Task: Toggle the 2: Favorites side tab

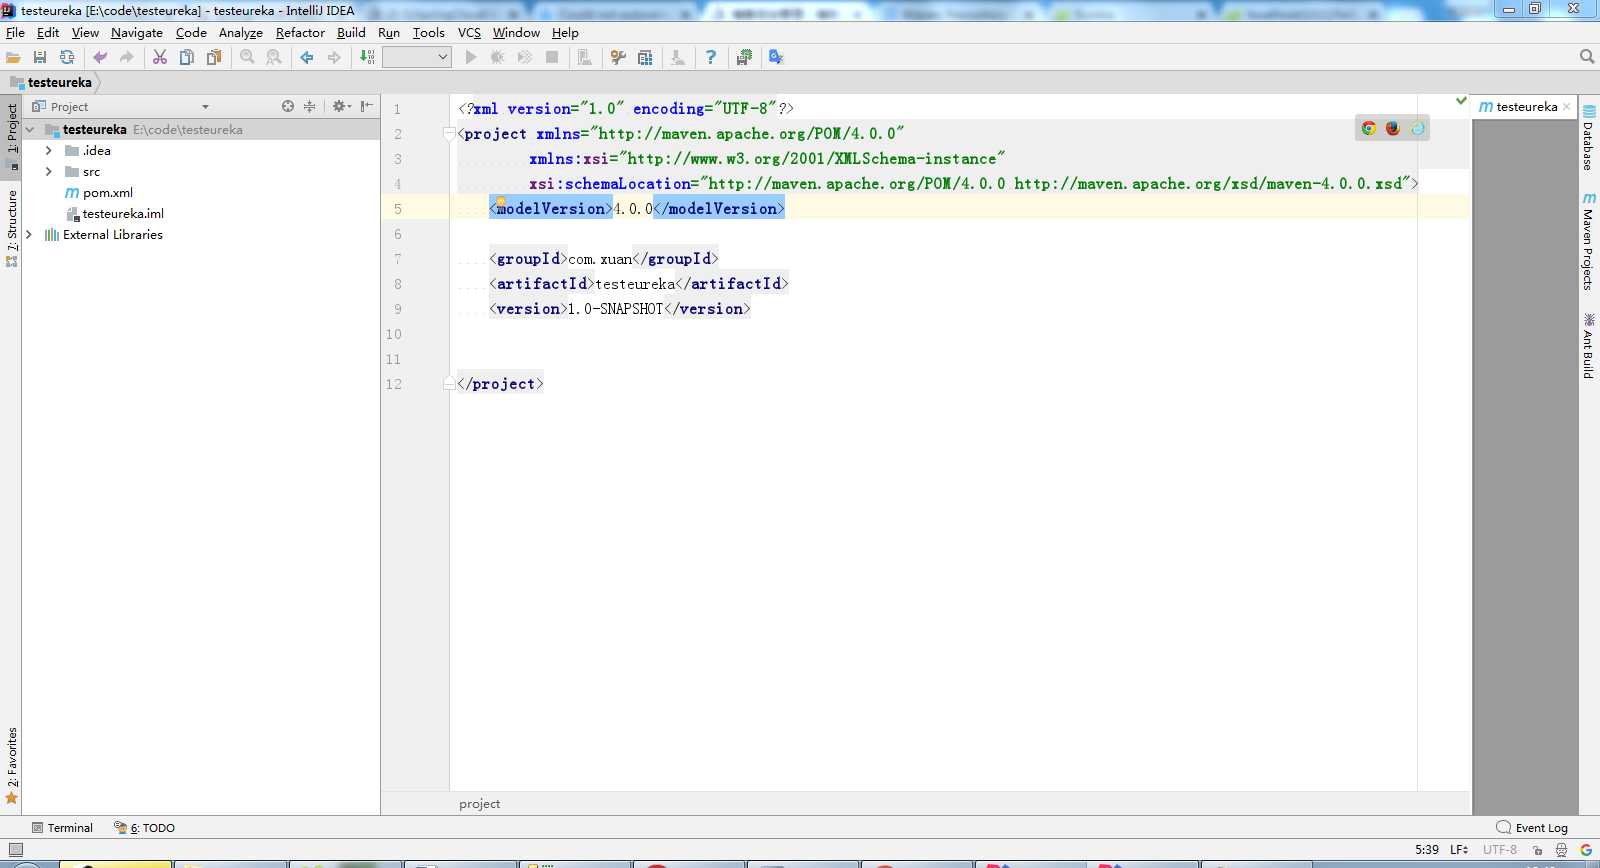Action: (12, 765)
